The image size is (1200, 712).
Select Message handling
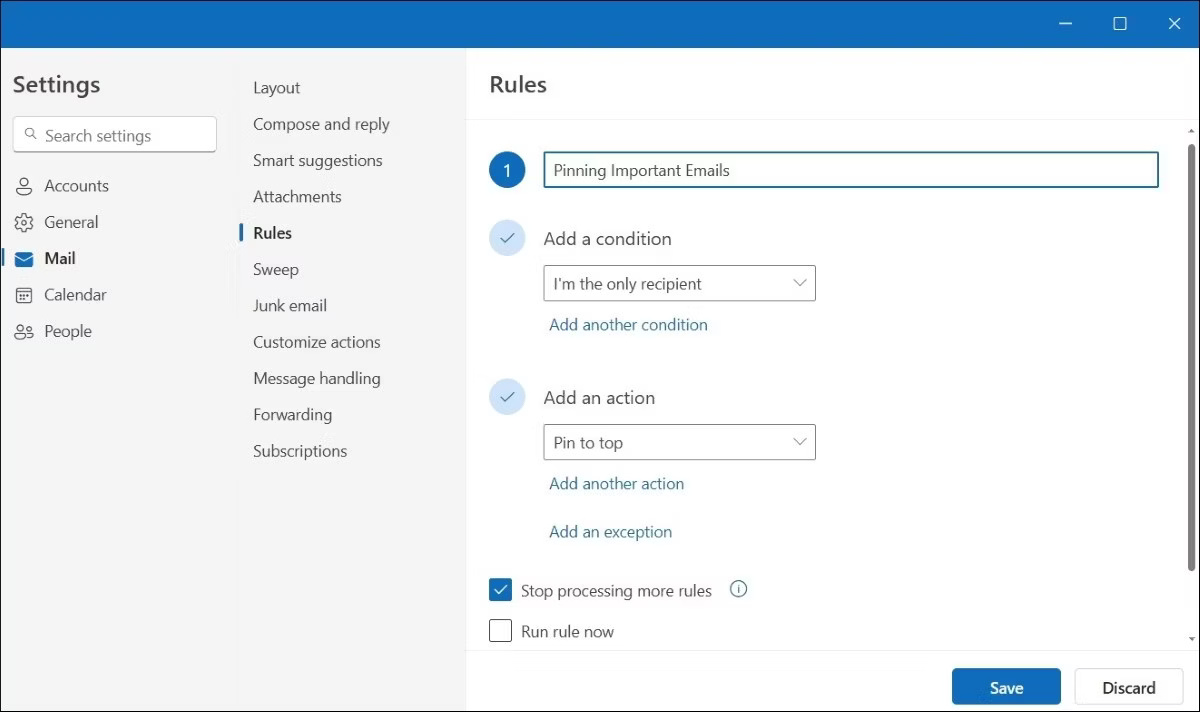click(x=316, y=378)
